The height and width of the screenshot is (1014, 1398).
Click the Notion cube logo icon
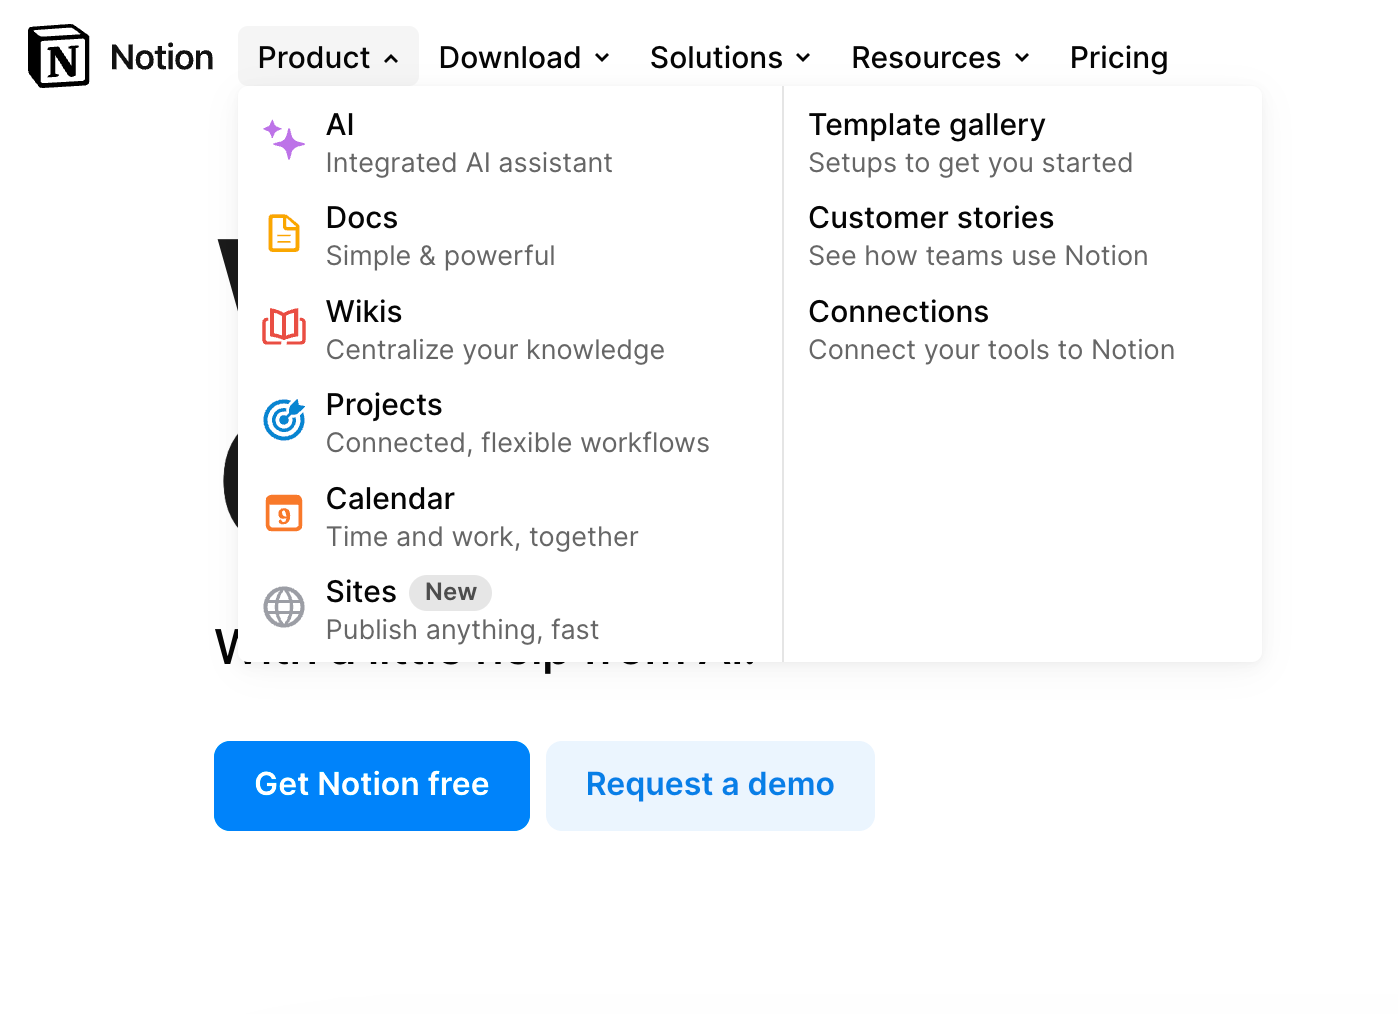coord(59,56)
